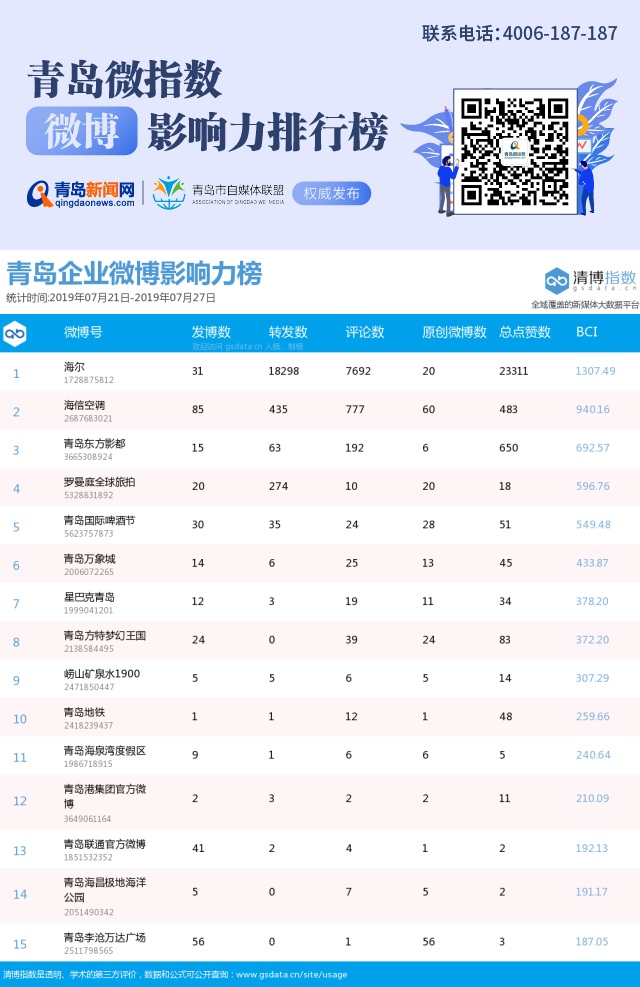Sort by the 评论数 column header
640x987 pixels.
[x=365, y=332]
